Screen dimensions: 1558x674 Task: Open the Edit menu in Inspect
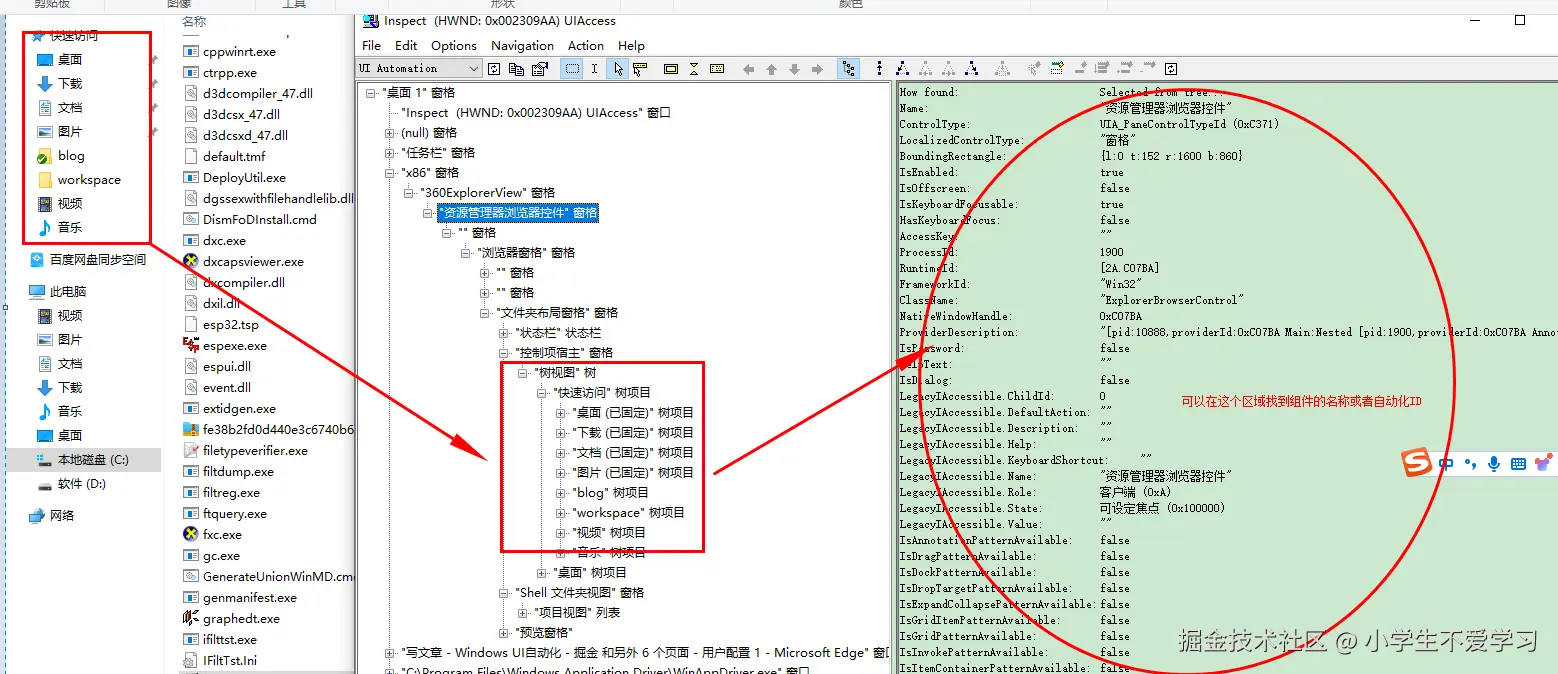click(406, 45)
